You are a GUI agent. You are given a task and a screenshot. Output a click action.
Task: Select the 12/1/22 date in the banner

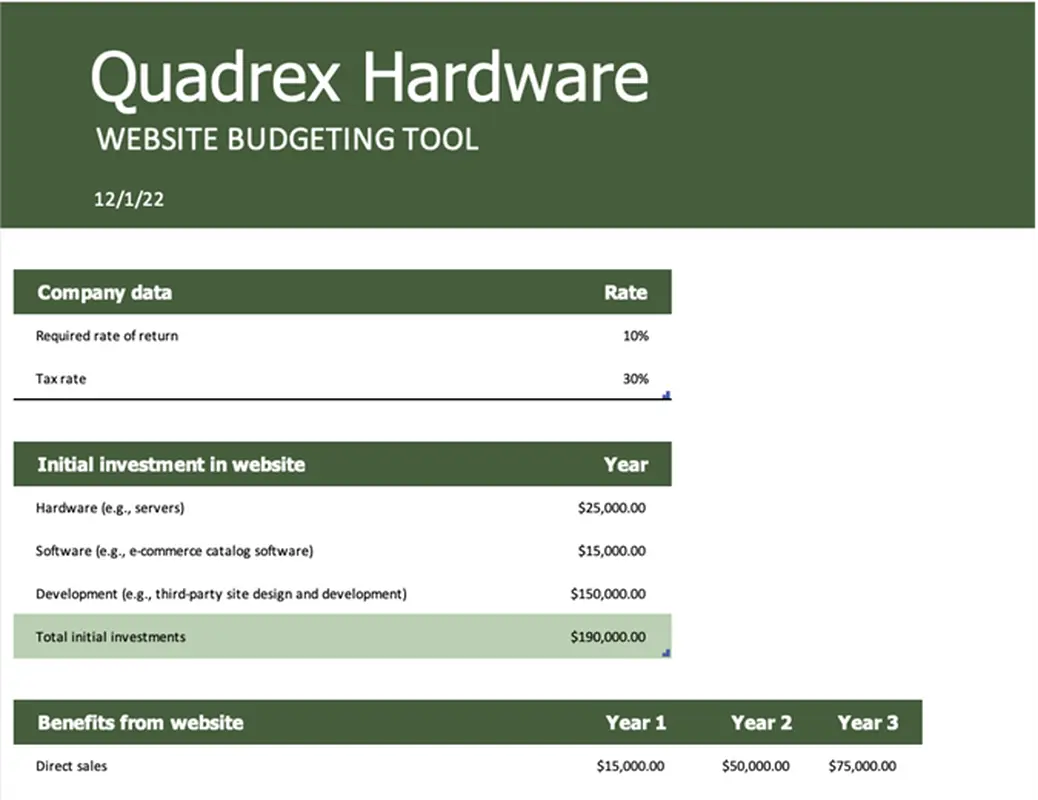(x=129, y=199)
